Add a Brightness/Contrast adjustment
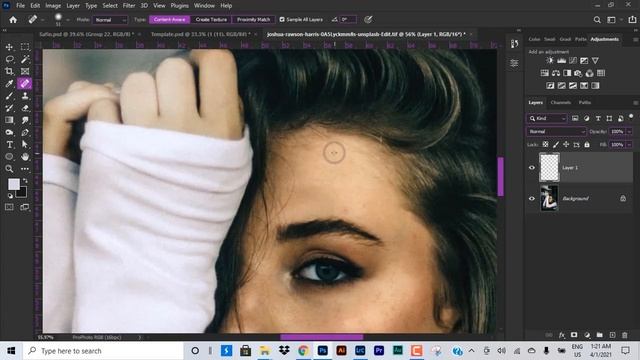 pos(550,60)
